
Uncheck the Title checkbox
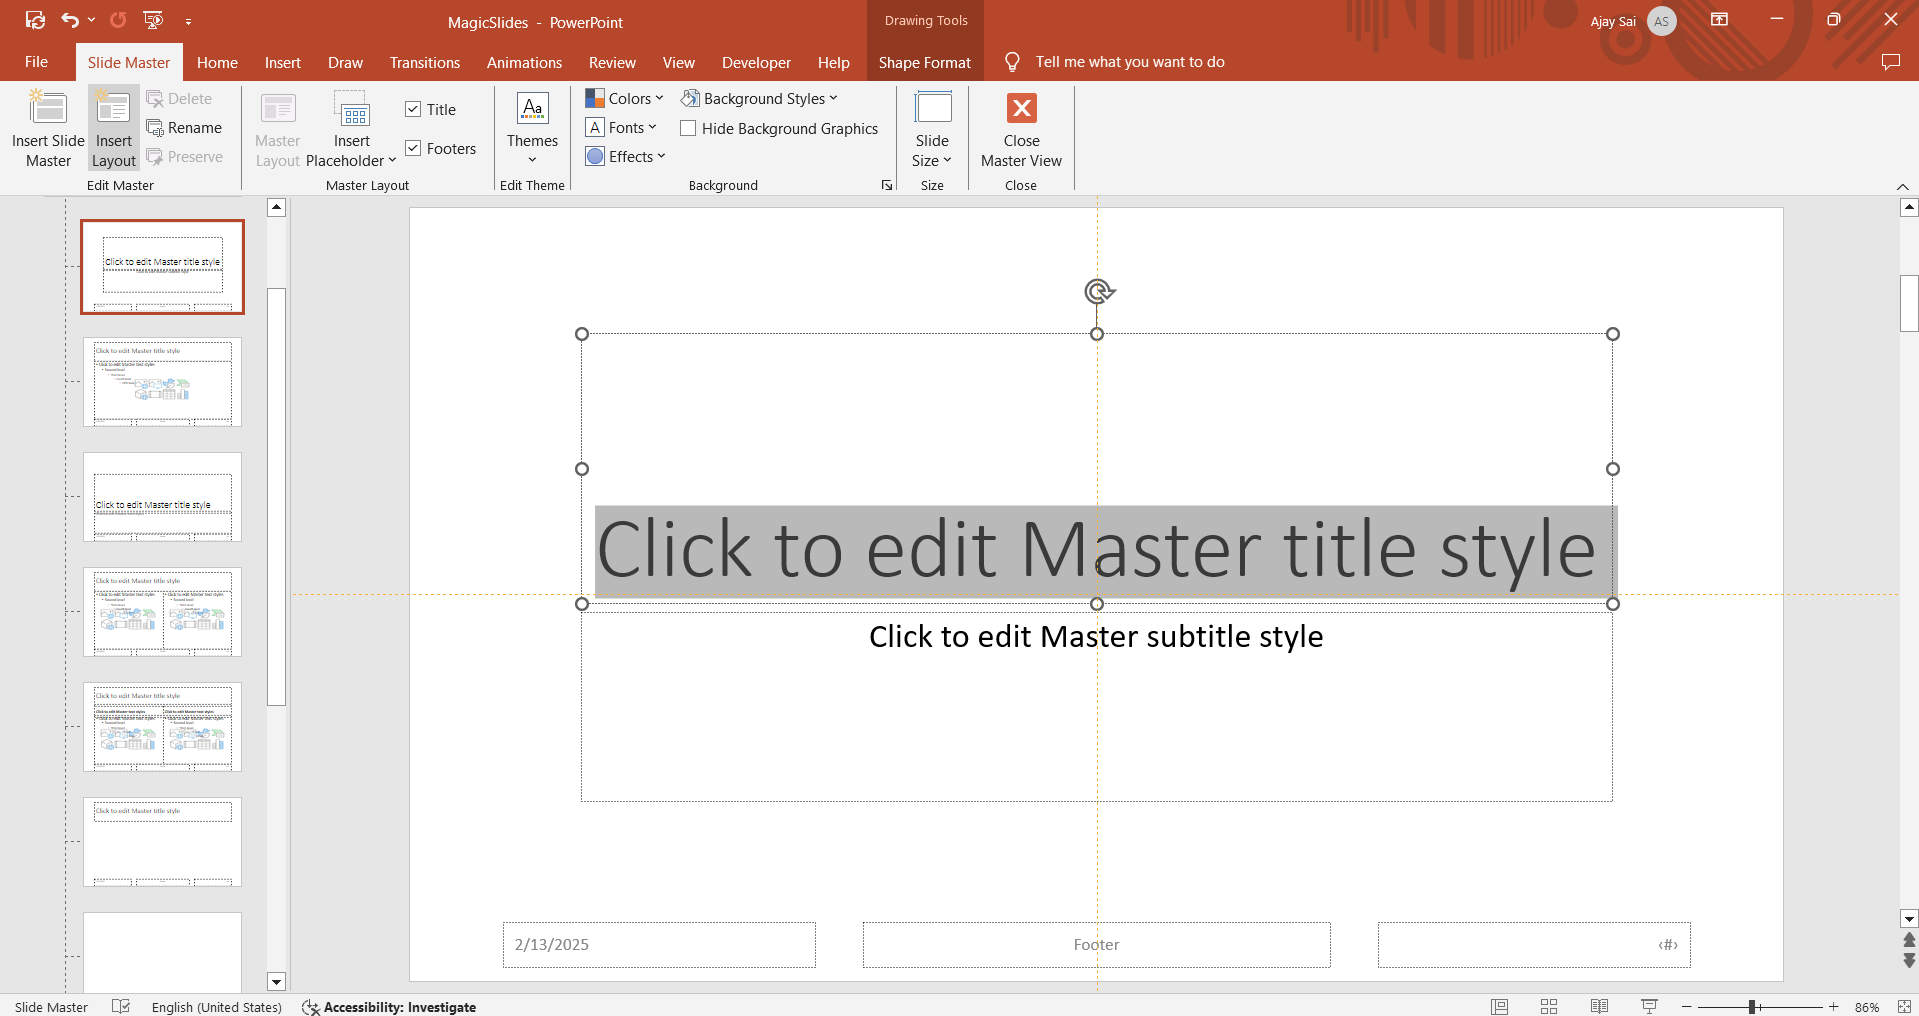click(x=413, y=109)
